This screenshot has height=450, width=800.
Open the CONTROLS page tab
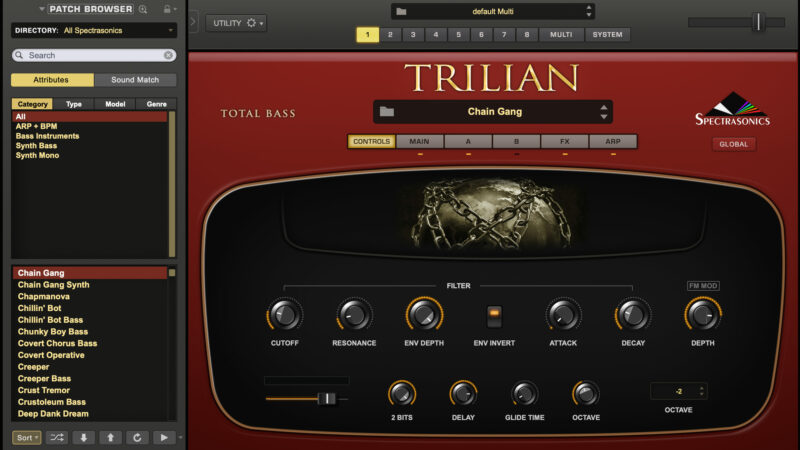(371, 141)
